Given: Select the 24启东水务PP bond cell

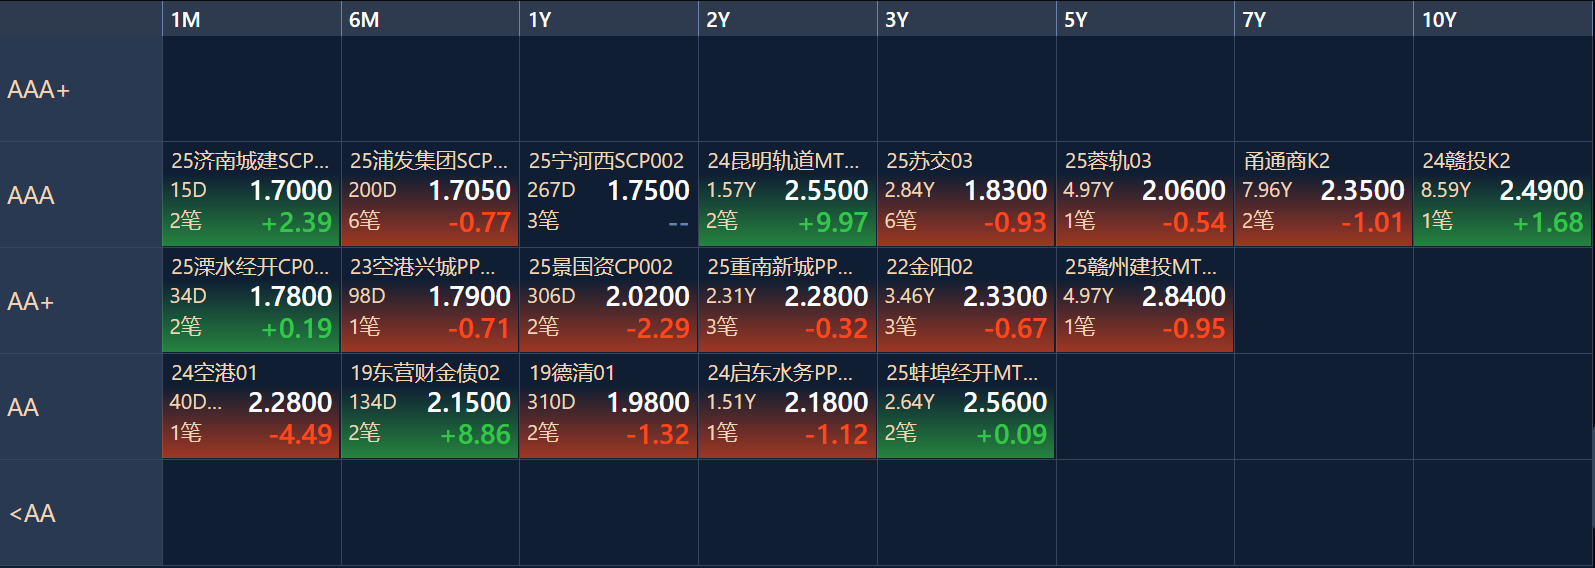Looking at the screenshot, I should 787,406.
